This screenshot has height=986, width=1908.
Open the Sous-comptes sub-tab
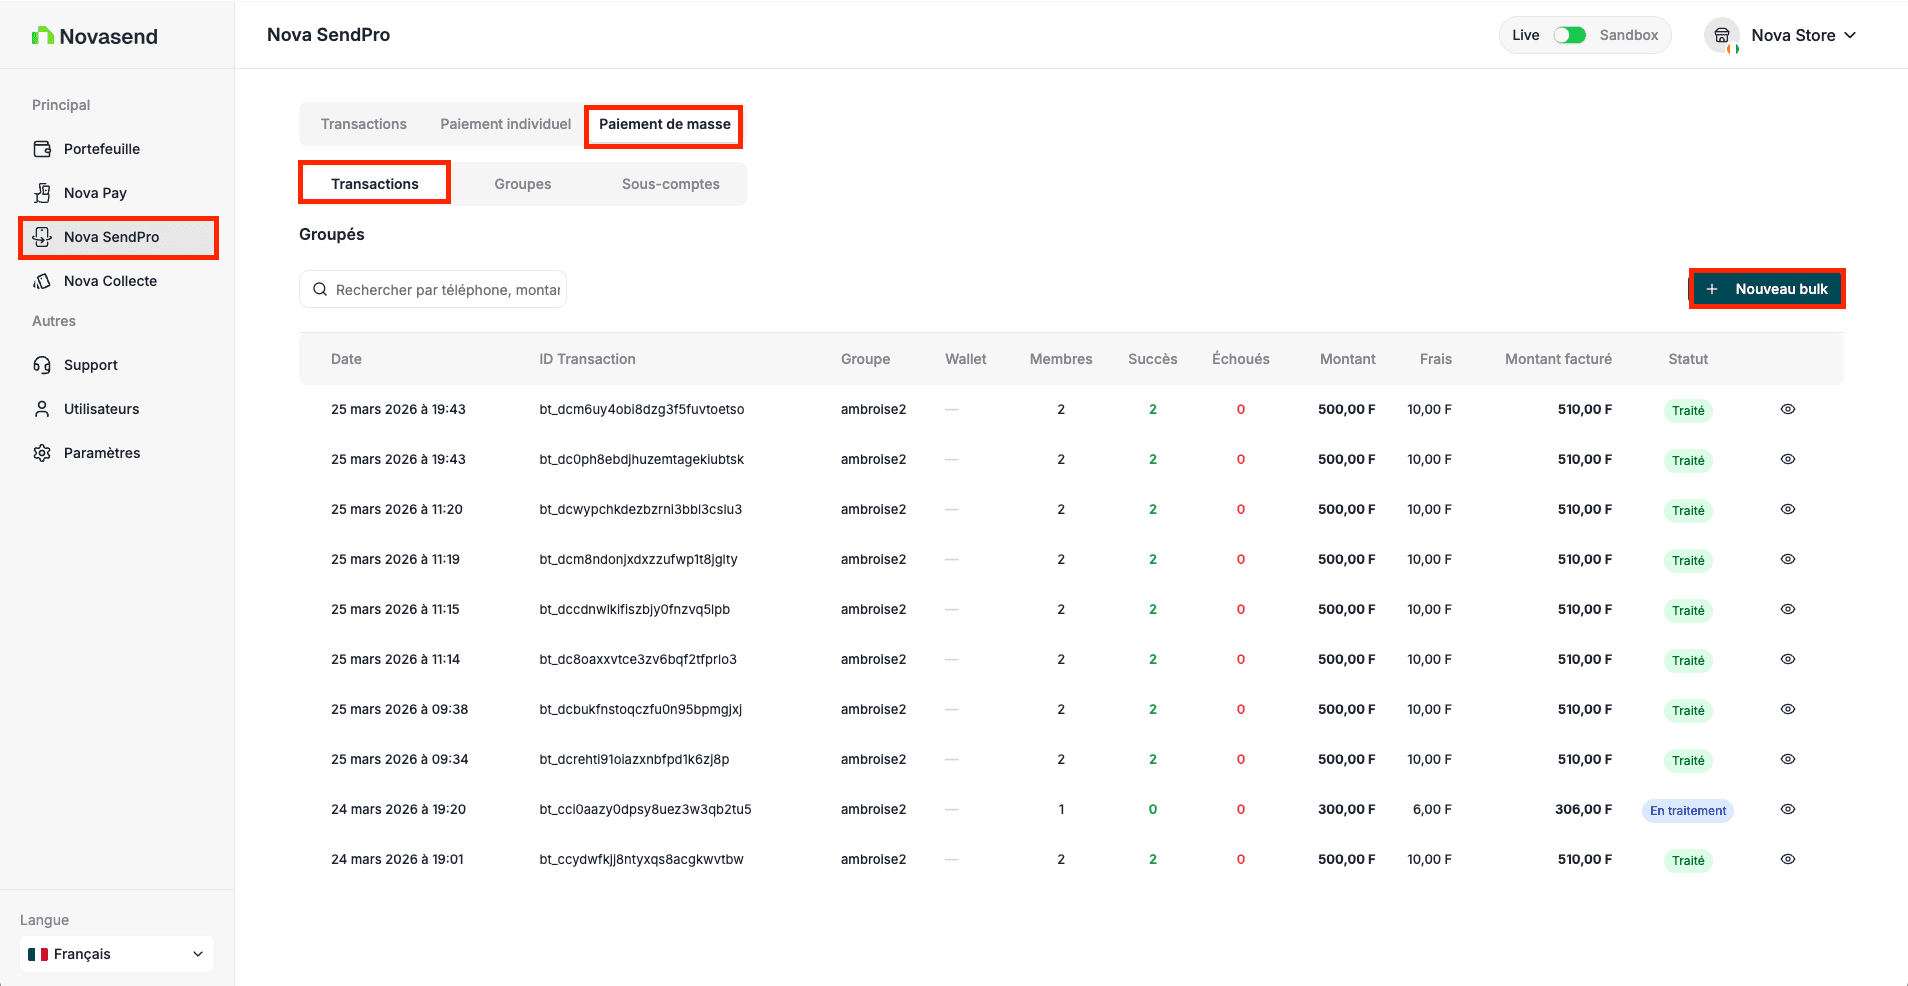click(x=671, y=184)
